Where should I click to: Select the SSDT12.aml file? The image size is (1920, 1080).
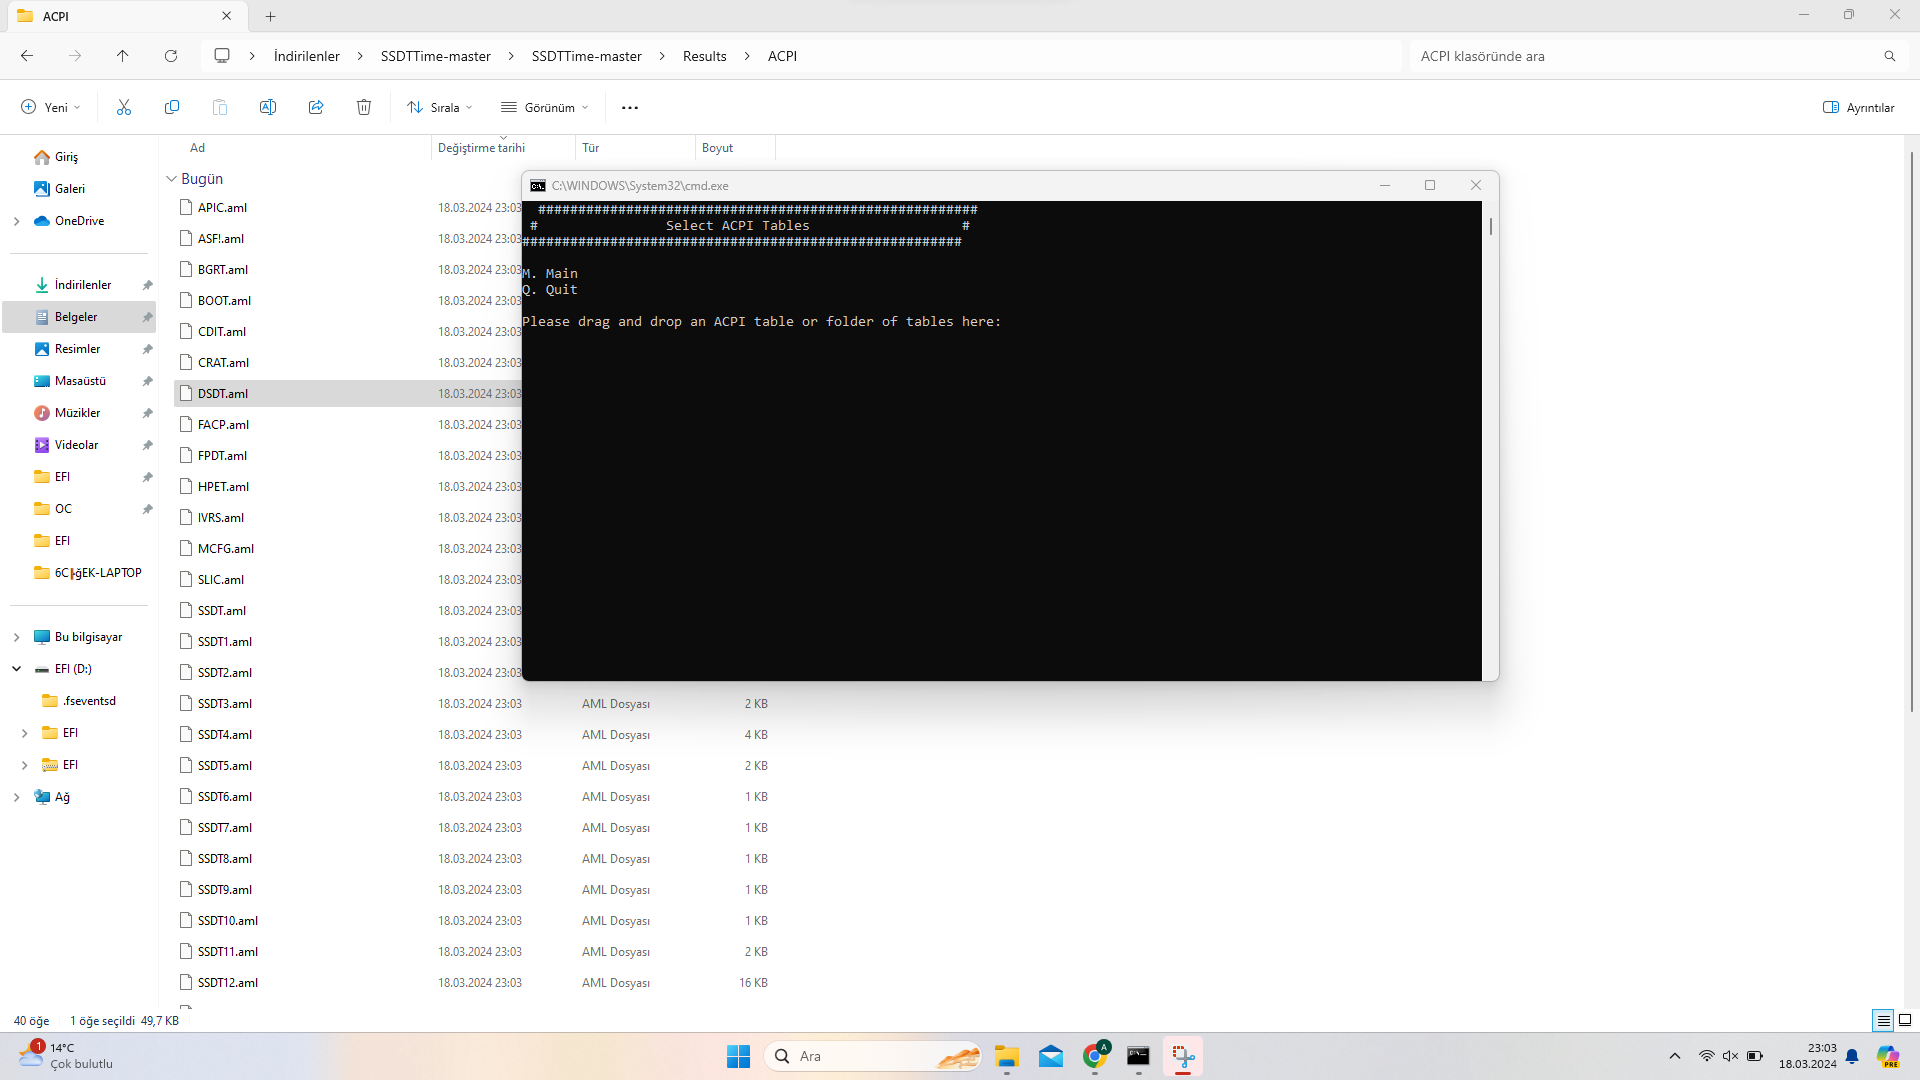[x=228, y=983]
